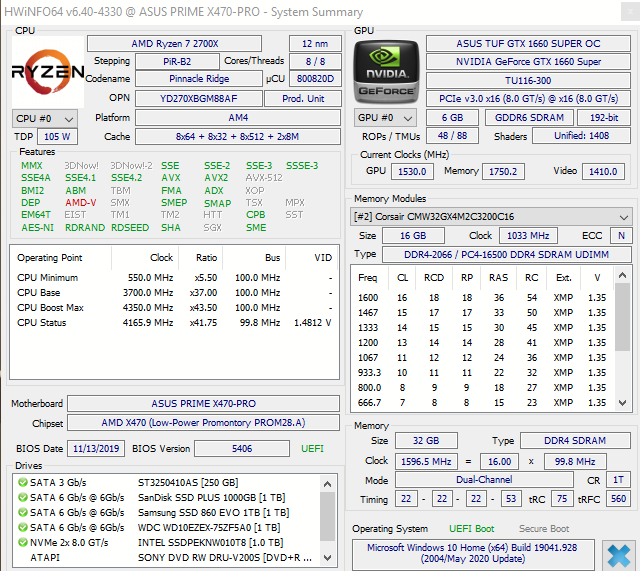Click the RAS column header in memory table

pos(498,278)
